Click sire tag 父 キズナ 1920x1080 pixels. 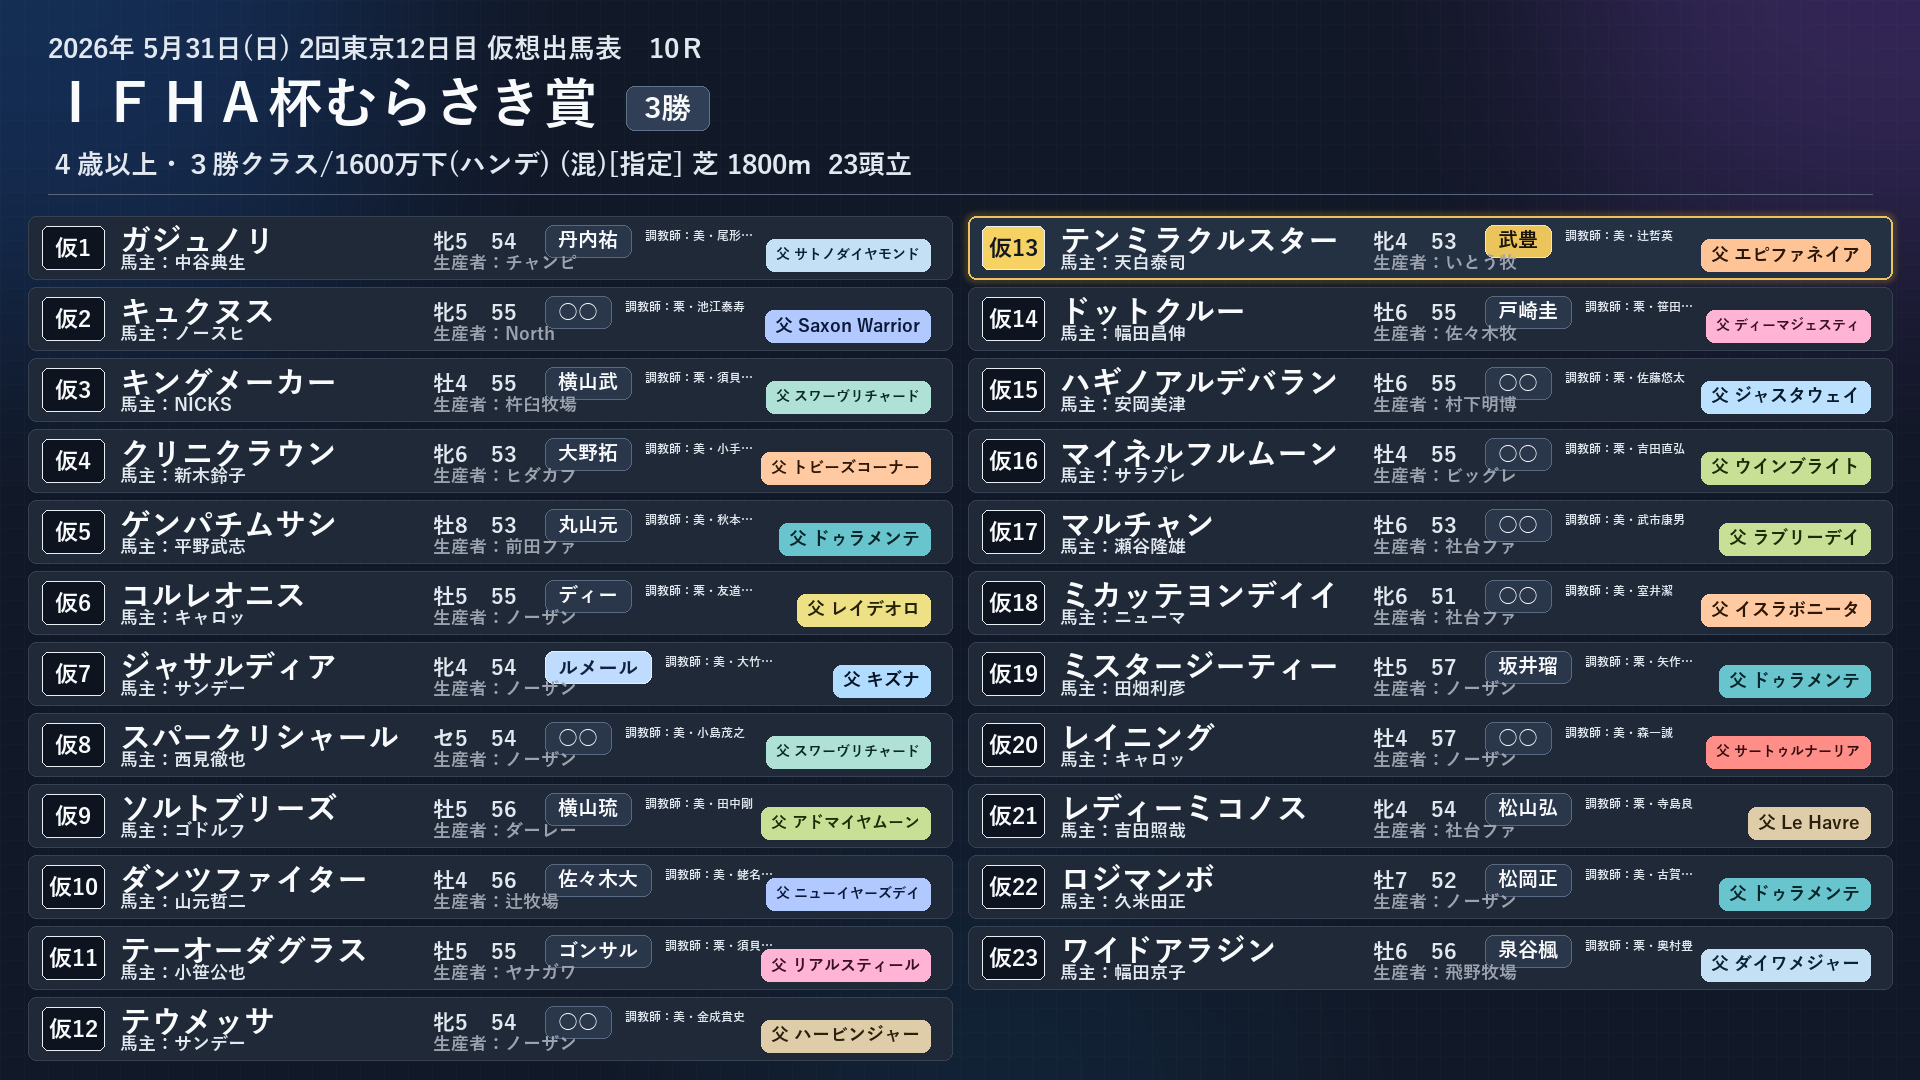pos(882,681)
